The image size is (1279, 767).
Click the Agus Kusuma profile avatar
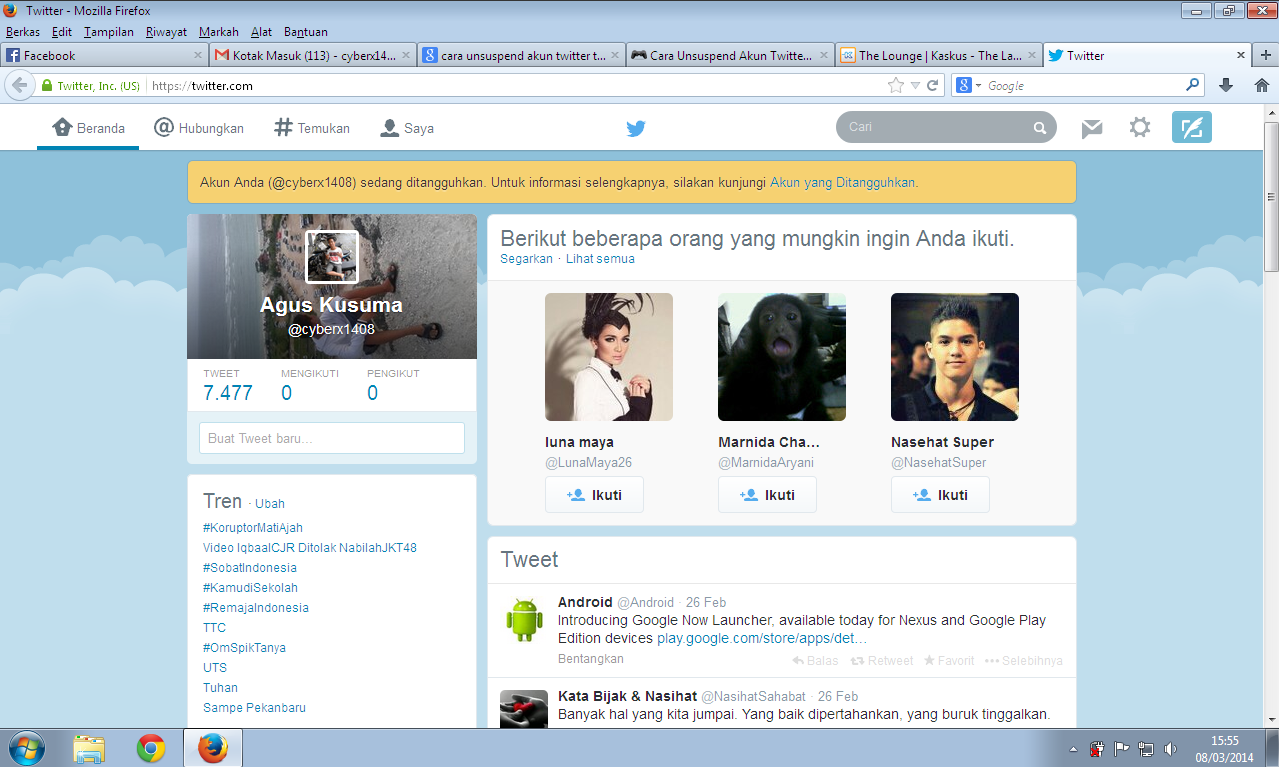[332, 257]
